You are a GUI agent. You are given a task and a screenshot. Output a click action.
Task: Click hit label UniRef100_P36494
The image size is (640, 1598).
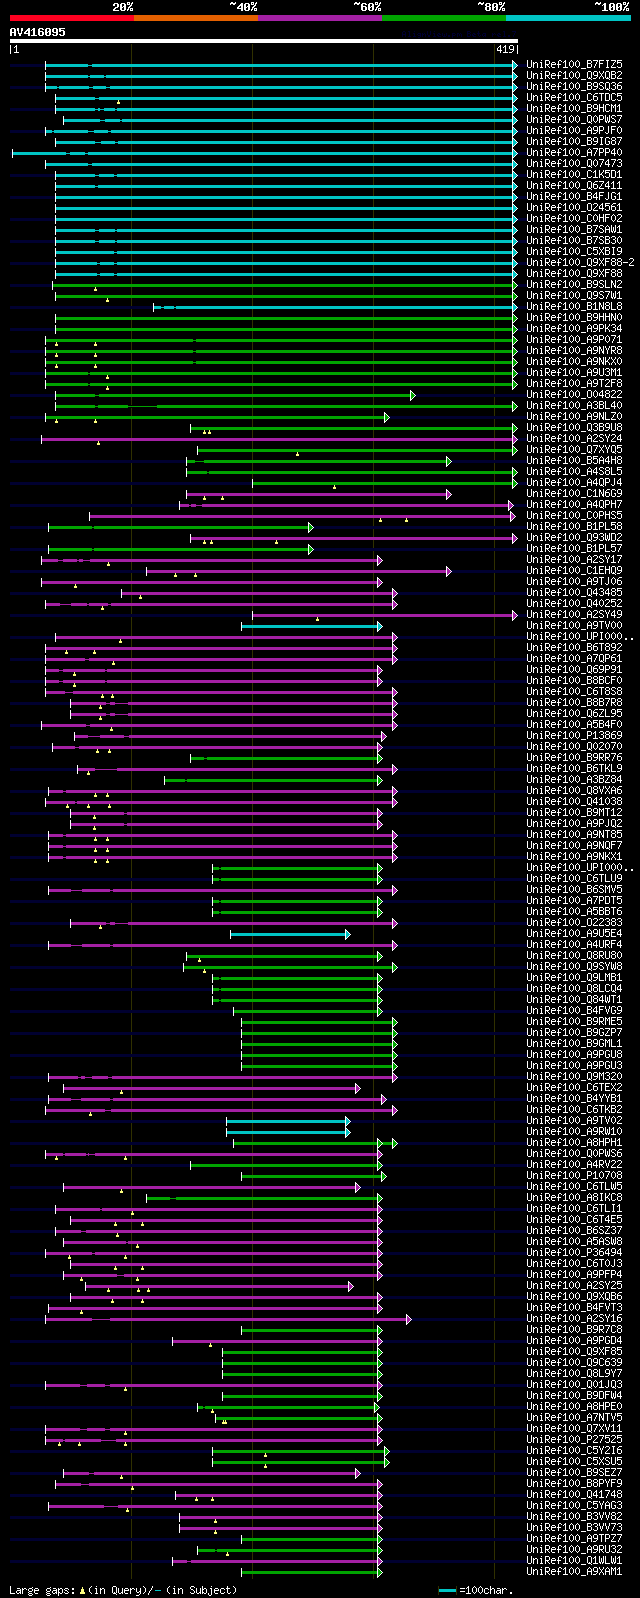click(574, 1252)
